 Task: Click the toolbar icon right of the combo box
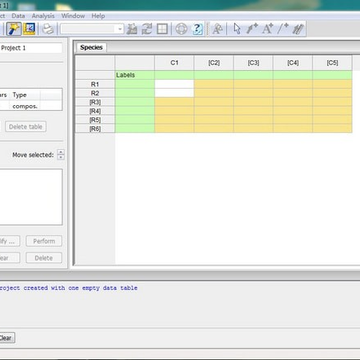click(132, 29)
